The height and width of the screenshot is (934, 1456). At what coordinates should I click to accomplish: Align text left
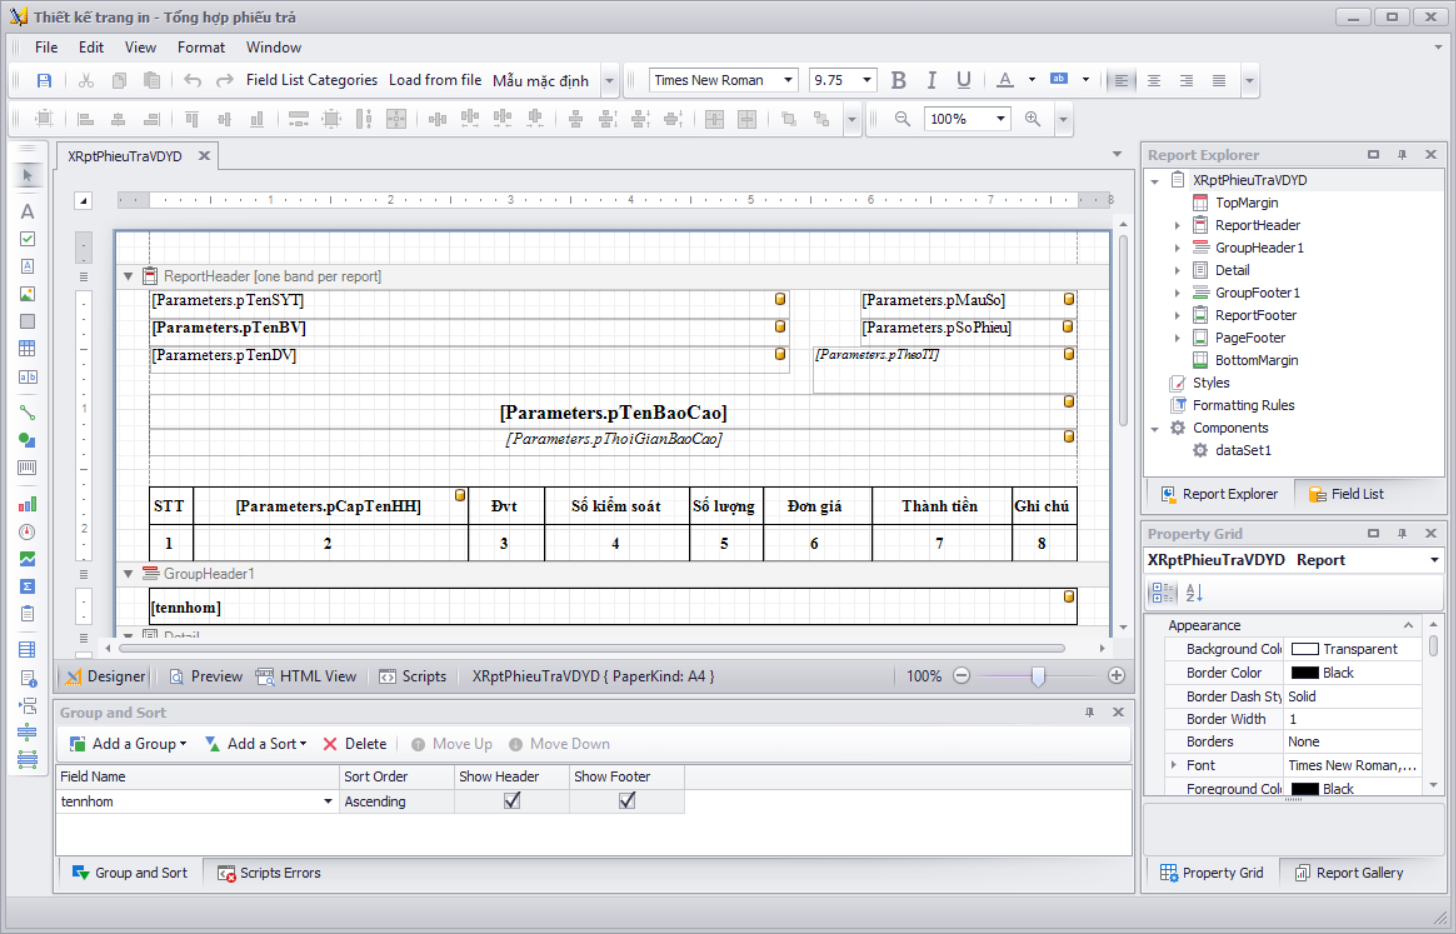[1121, 80]
